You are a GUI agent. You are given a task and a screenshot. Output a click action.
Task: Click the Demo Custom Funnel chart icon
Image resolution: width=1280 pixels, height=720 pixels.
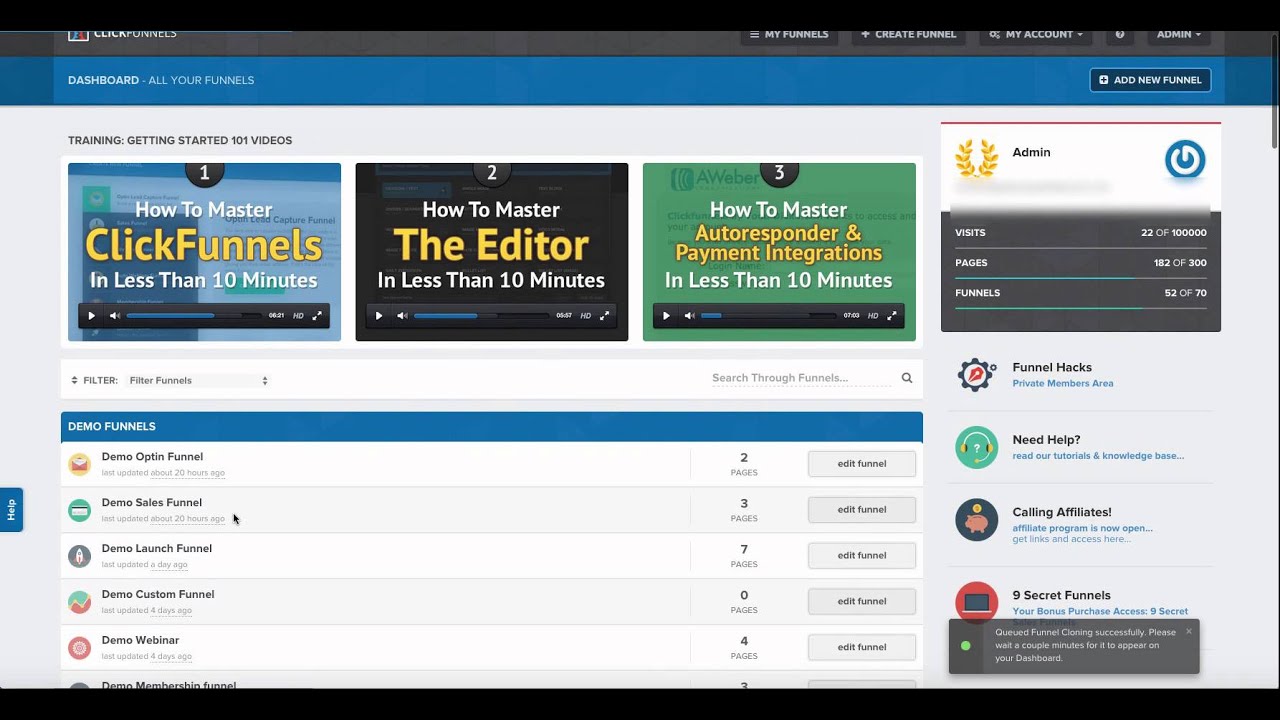coord(79,602)
